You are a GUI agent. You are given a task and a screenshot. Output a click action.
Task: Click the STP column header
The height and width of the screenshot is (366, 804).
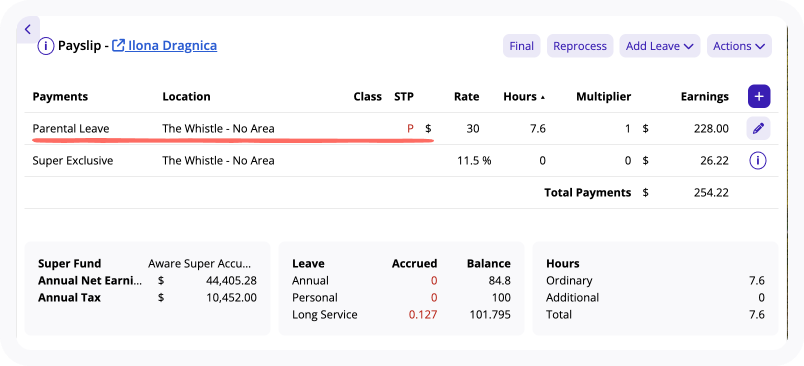pos(404,96)
